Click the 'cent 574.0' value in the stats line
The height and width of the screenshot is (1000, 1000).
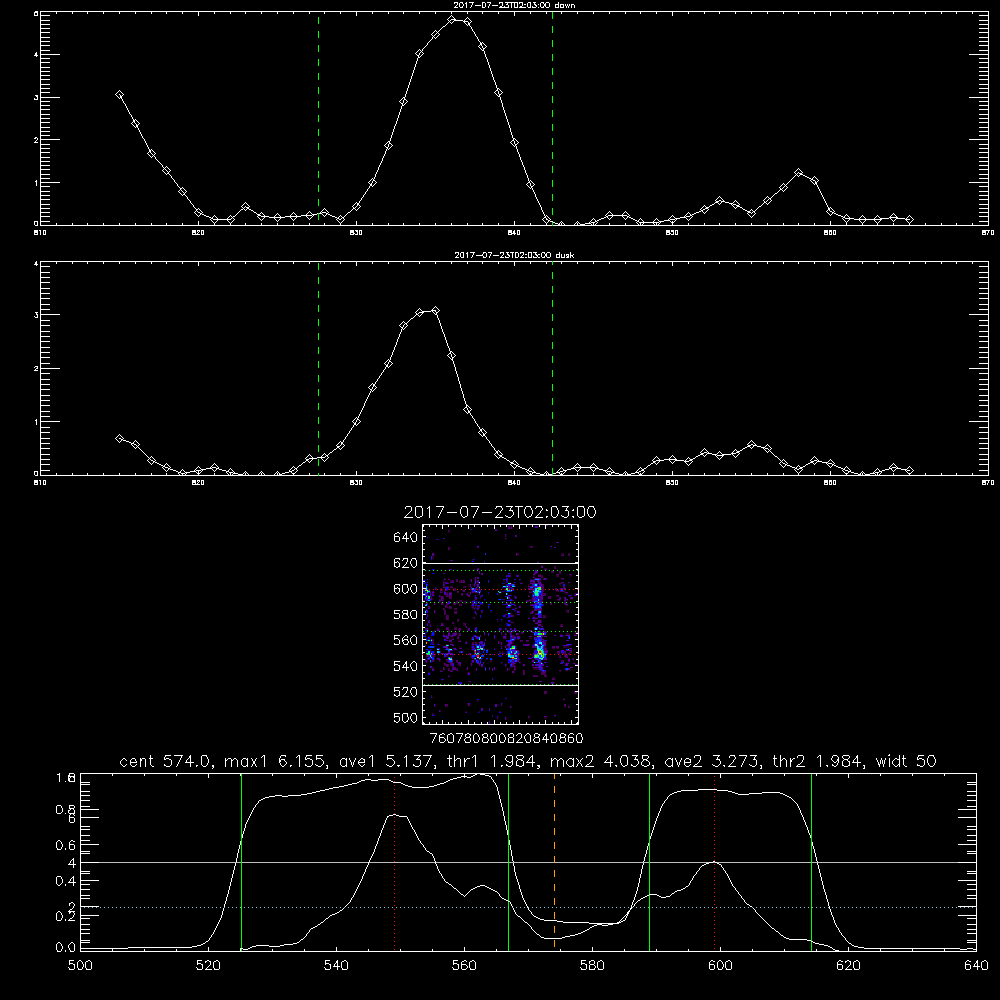coord(166,761)
